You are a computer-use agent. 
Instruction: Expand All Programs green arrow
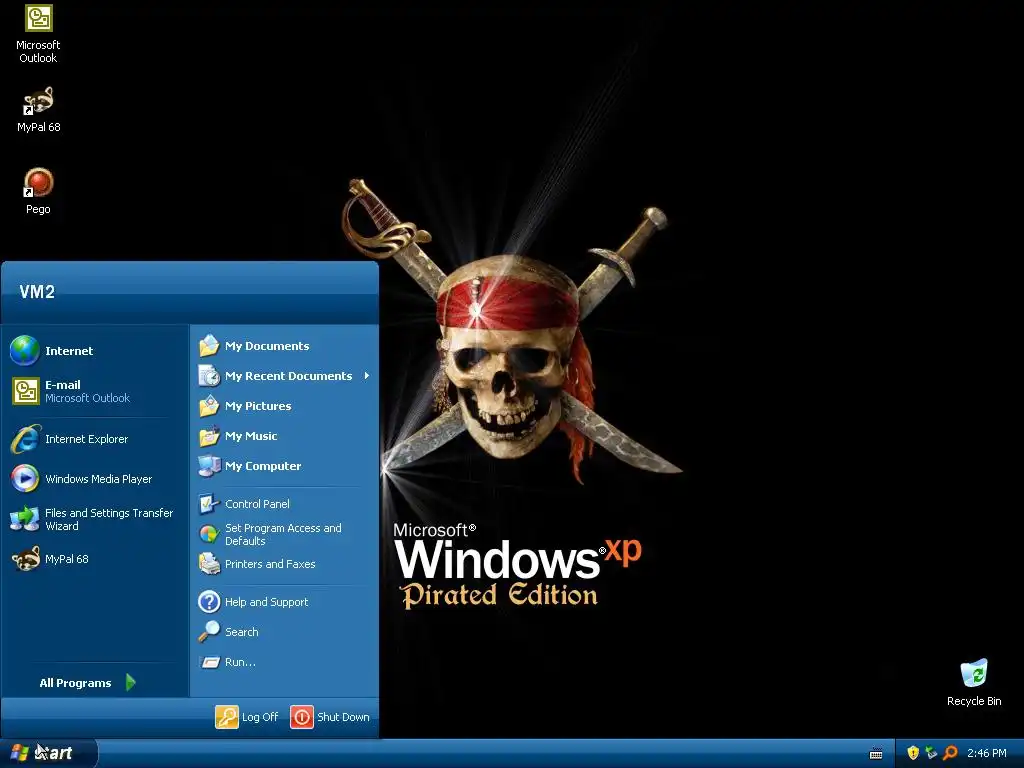tap(131, 682)
